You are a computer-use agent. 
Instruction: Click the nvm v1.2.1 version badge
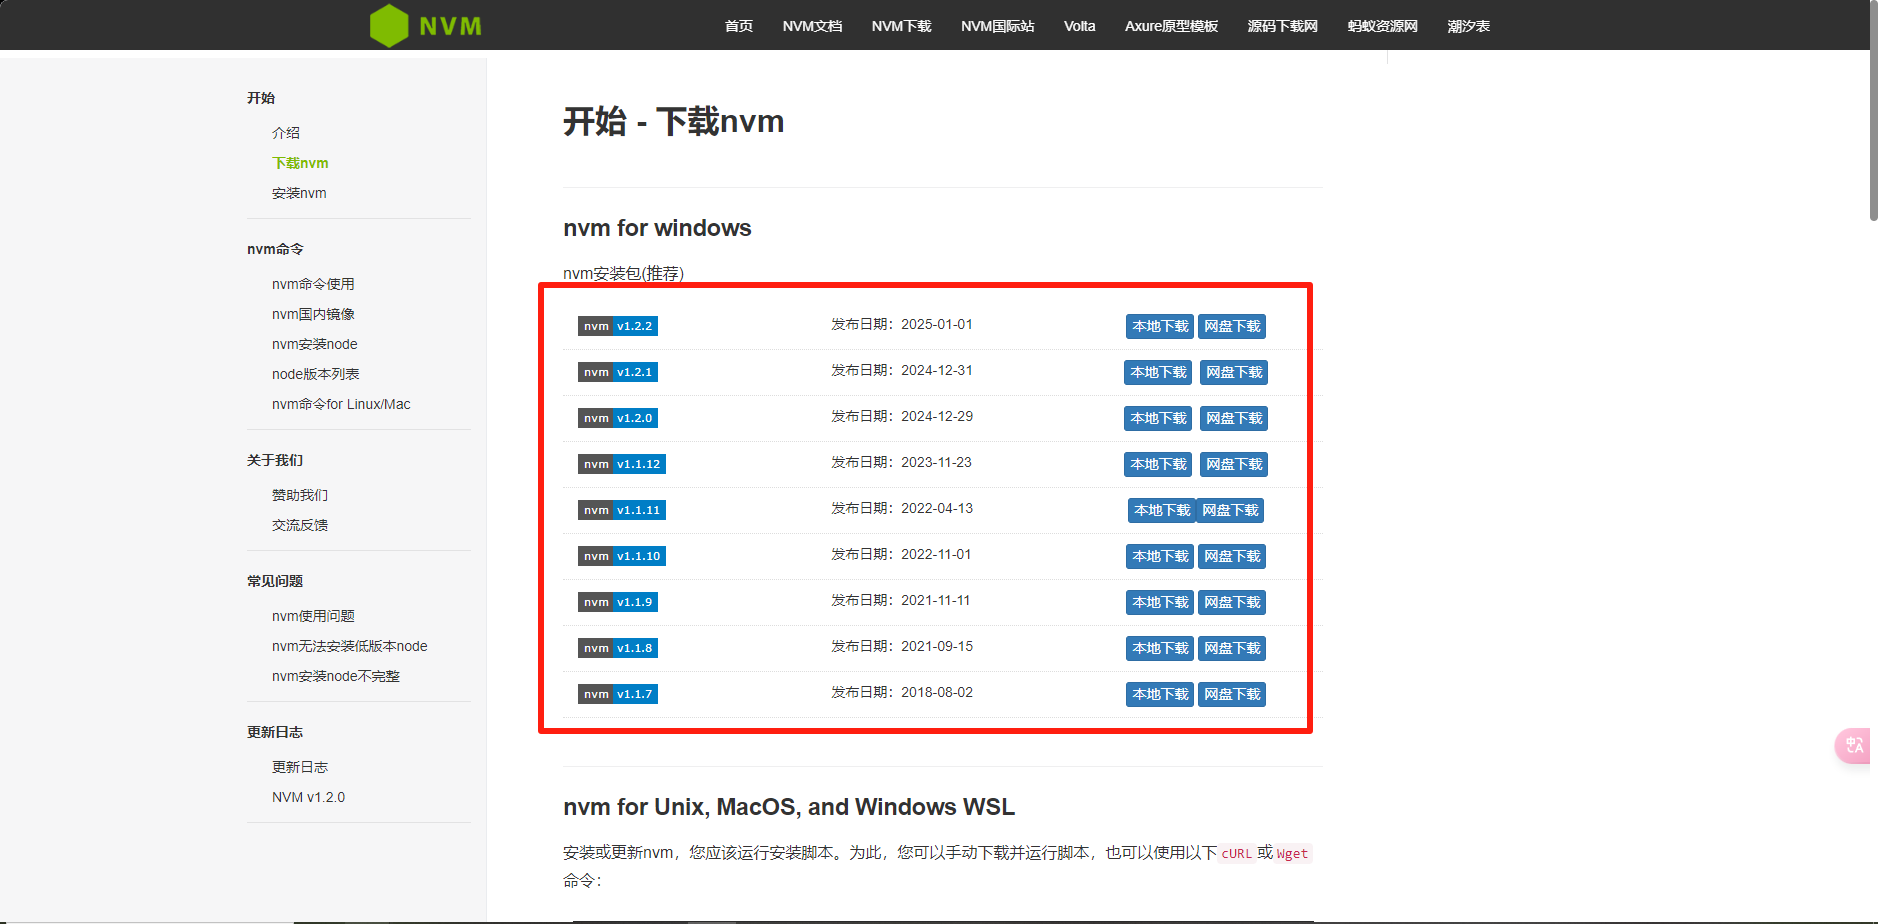[618, 372]
